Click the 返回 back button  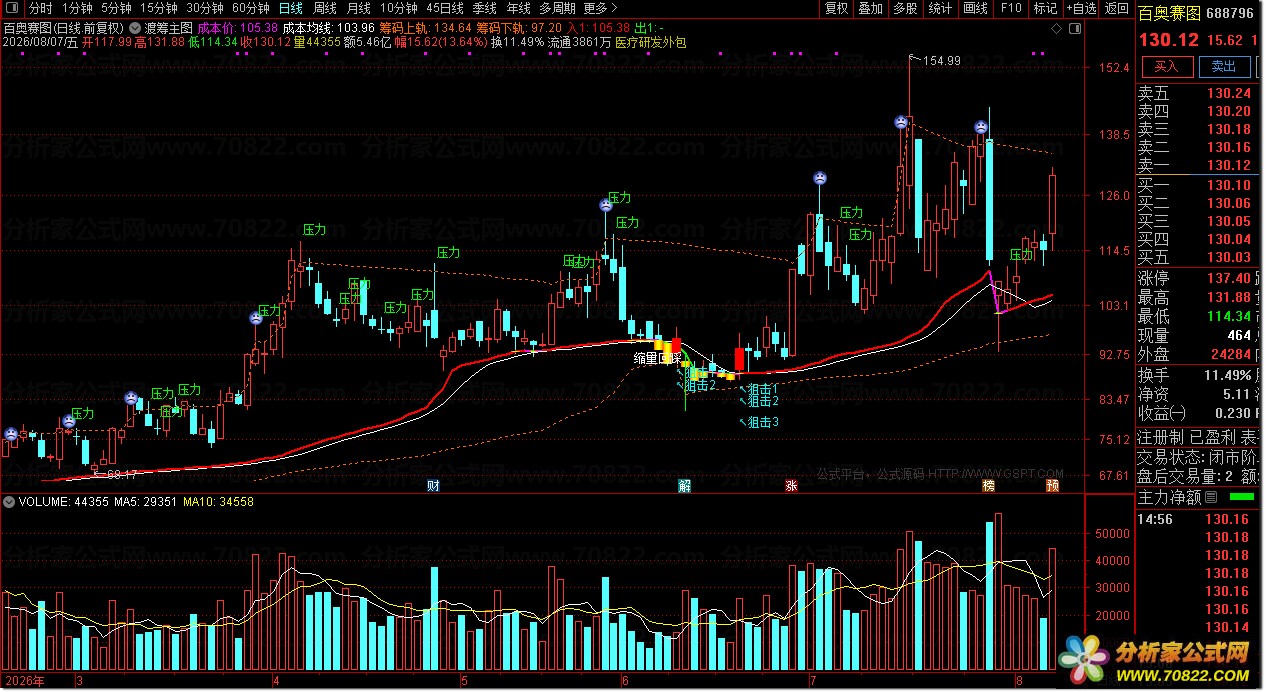[x=1116, y=8]
